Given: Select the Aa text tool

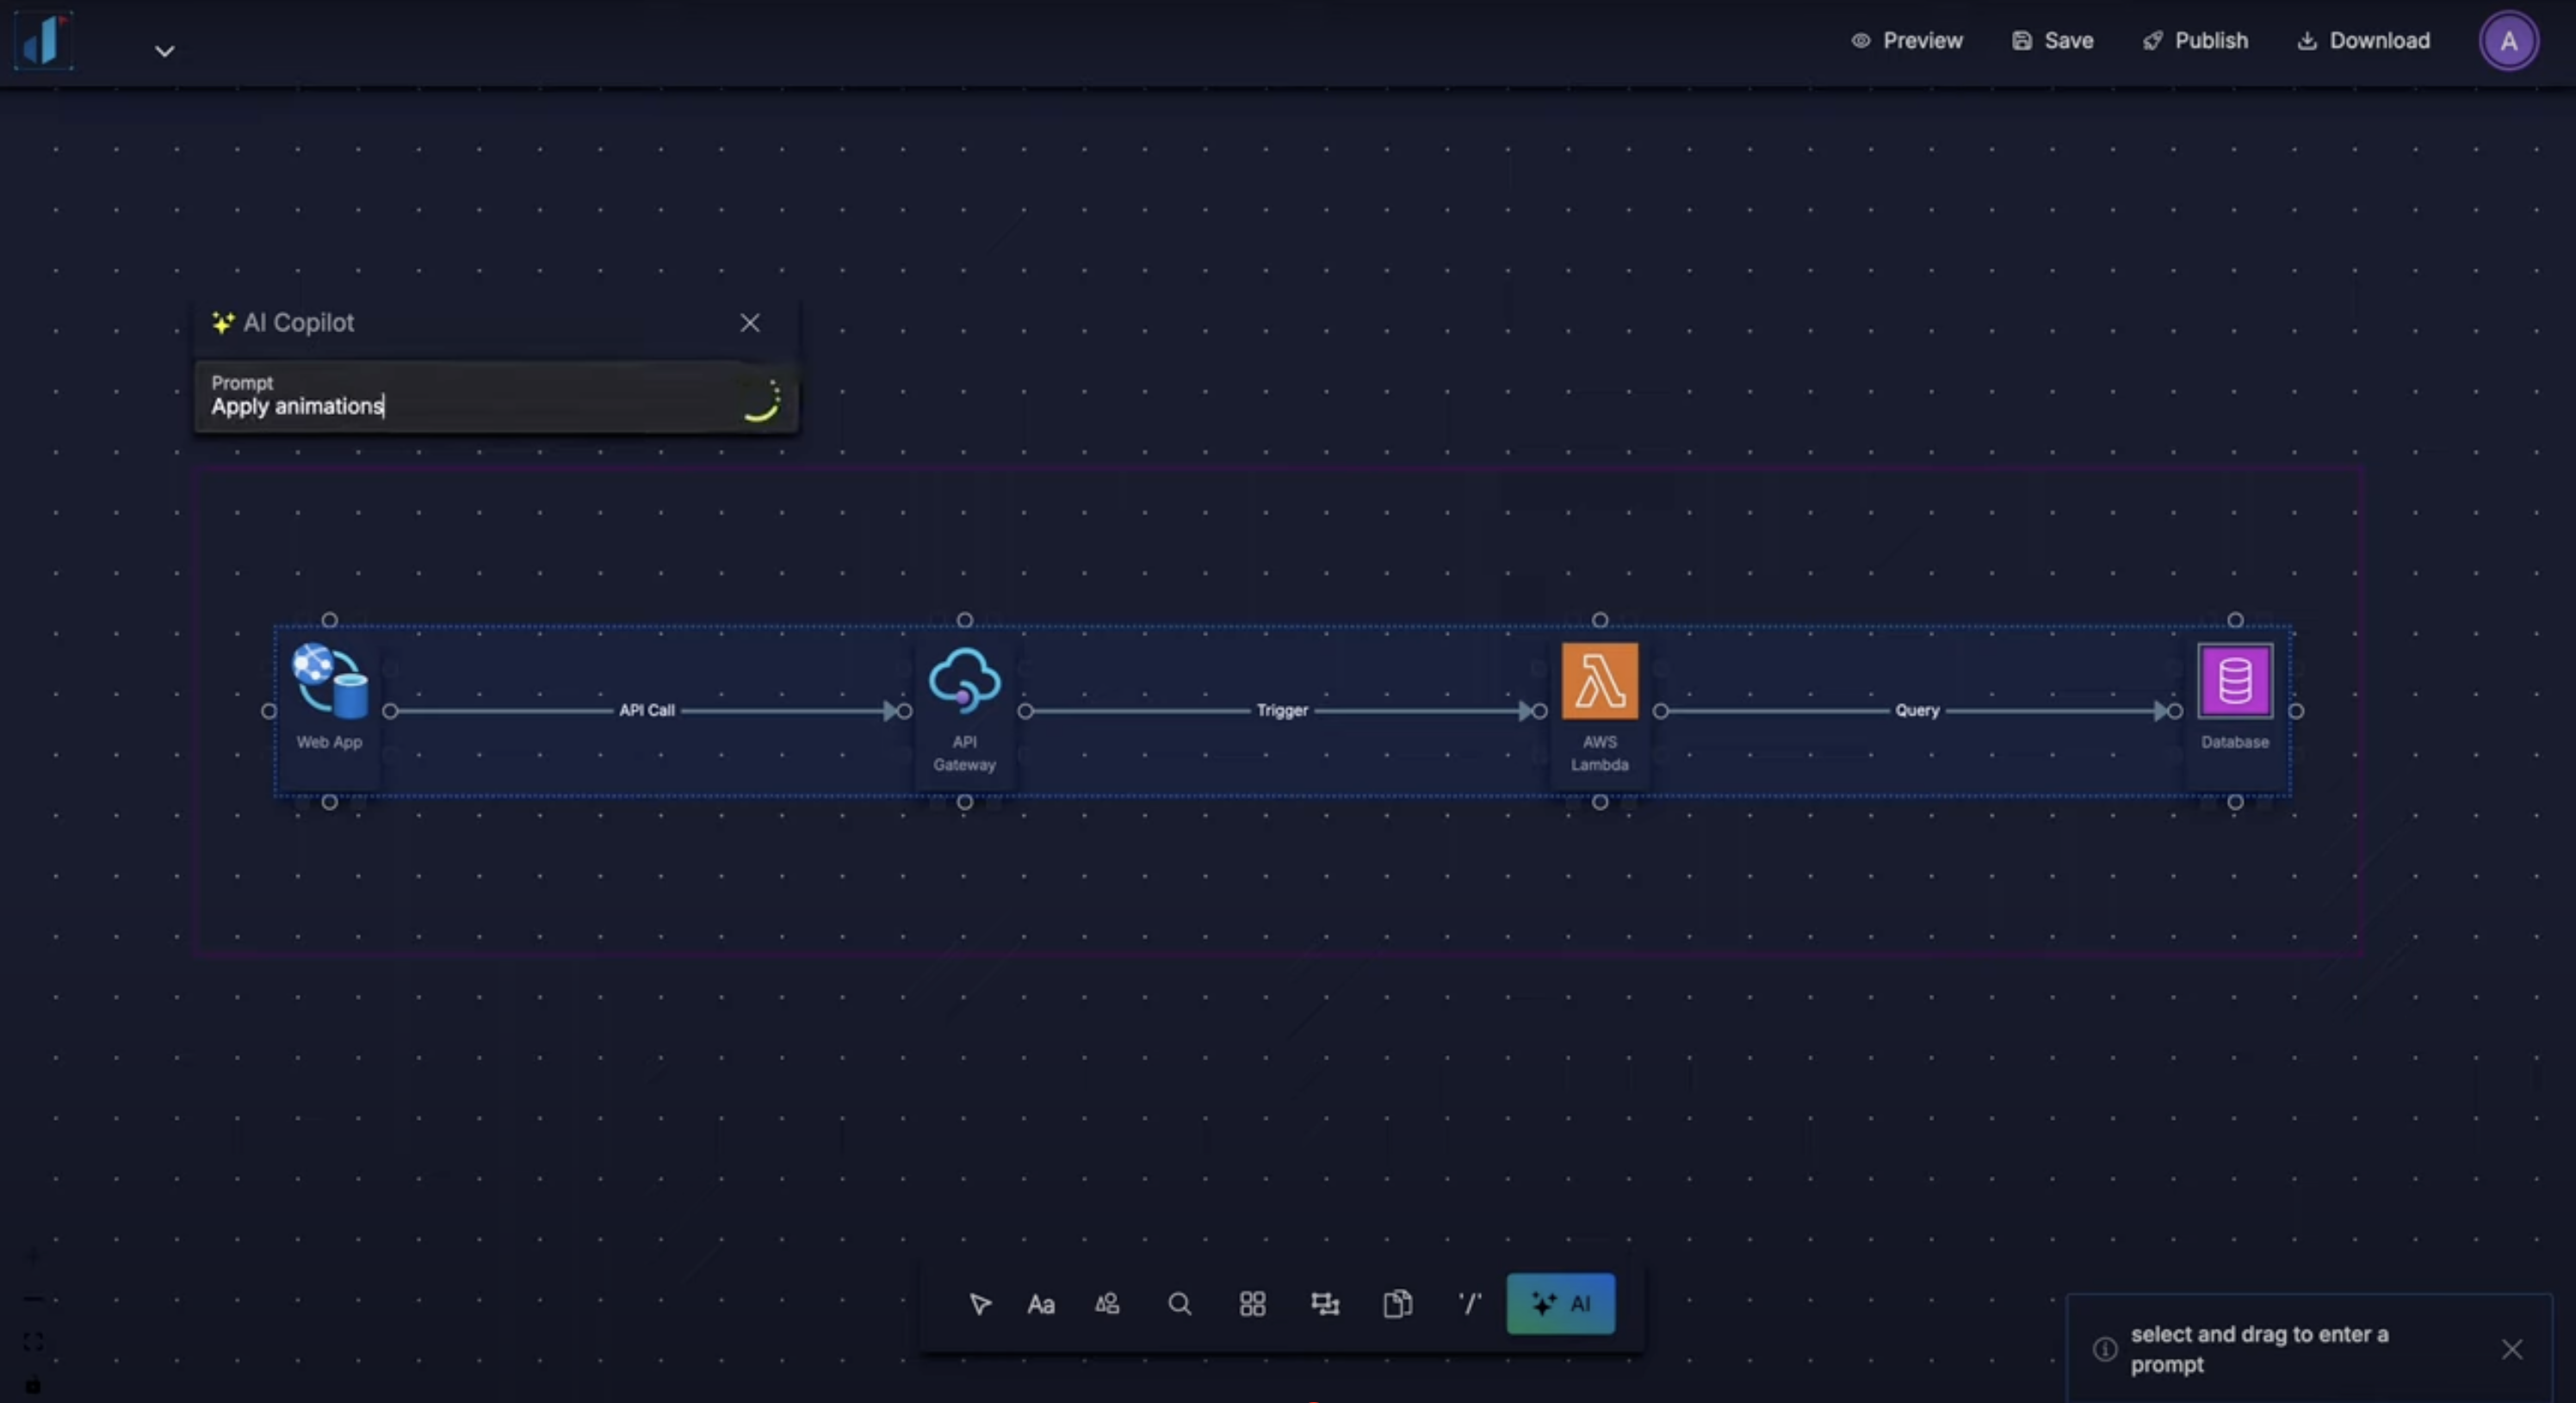Looking at the screenshot, I should pos(1041,1304).
